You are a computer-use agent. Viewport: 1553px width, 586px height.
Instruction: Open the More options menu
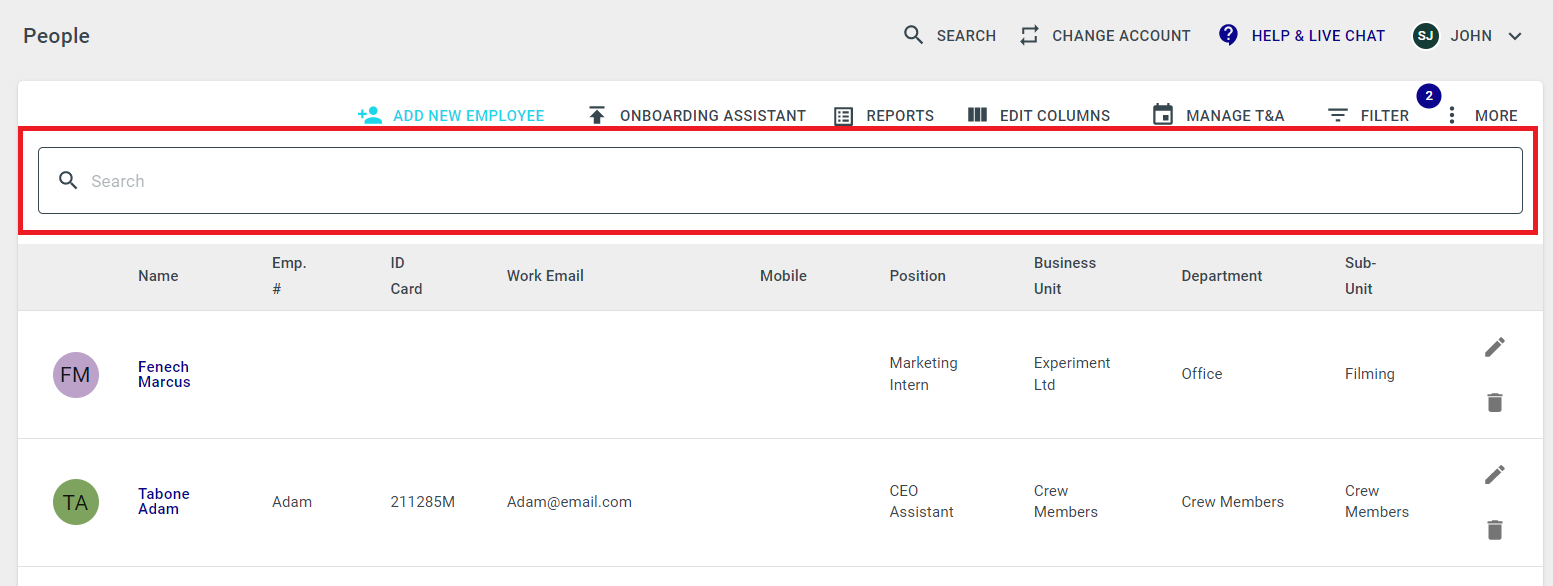(x=1480, y=115)
